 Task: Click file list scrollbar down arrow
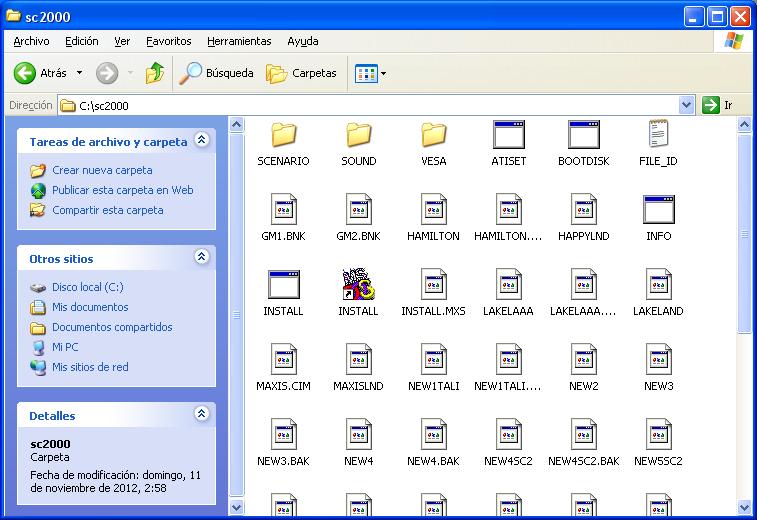[x=745, y=507]
